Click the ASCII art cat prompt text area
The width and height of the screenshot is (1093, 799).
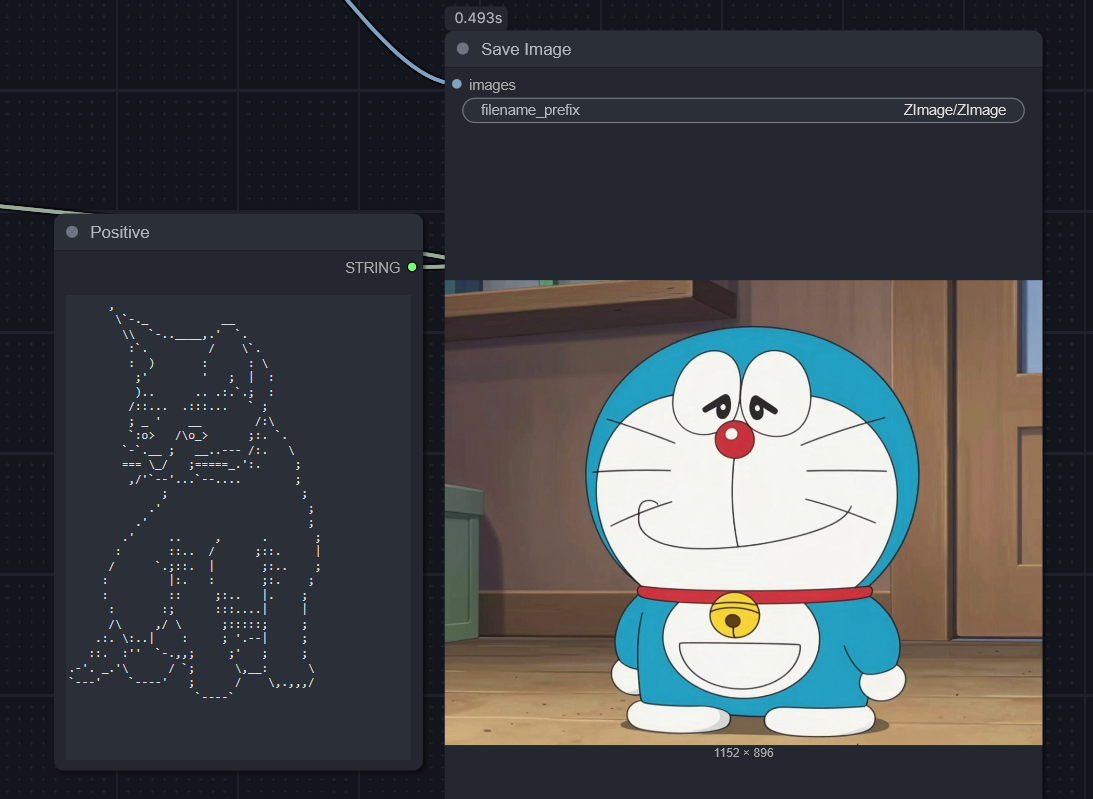[238, 526]
